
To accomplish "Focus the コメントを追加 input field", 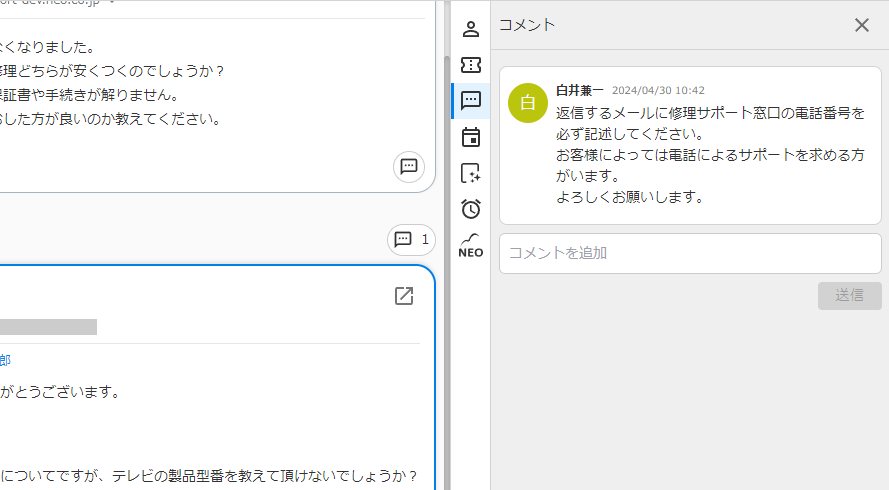I will click(690, 253).
